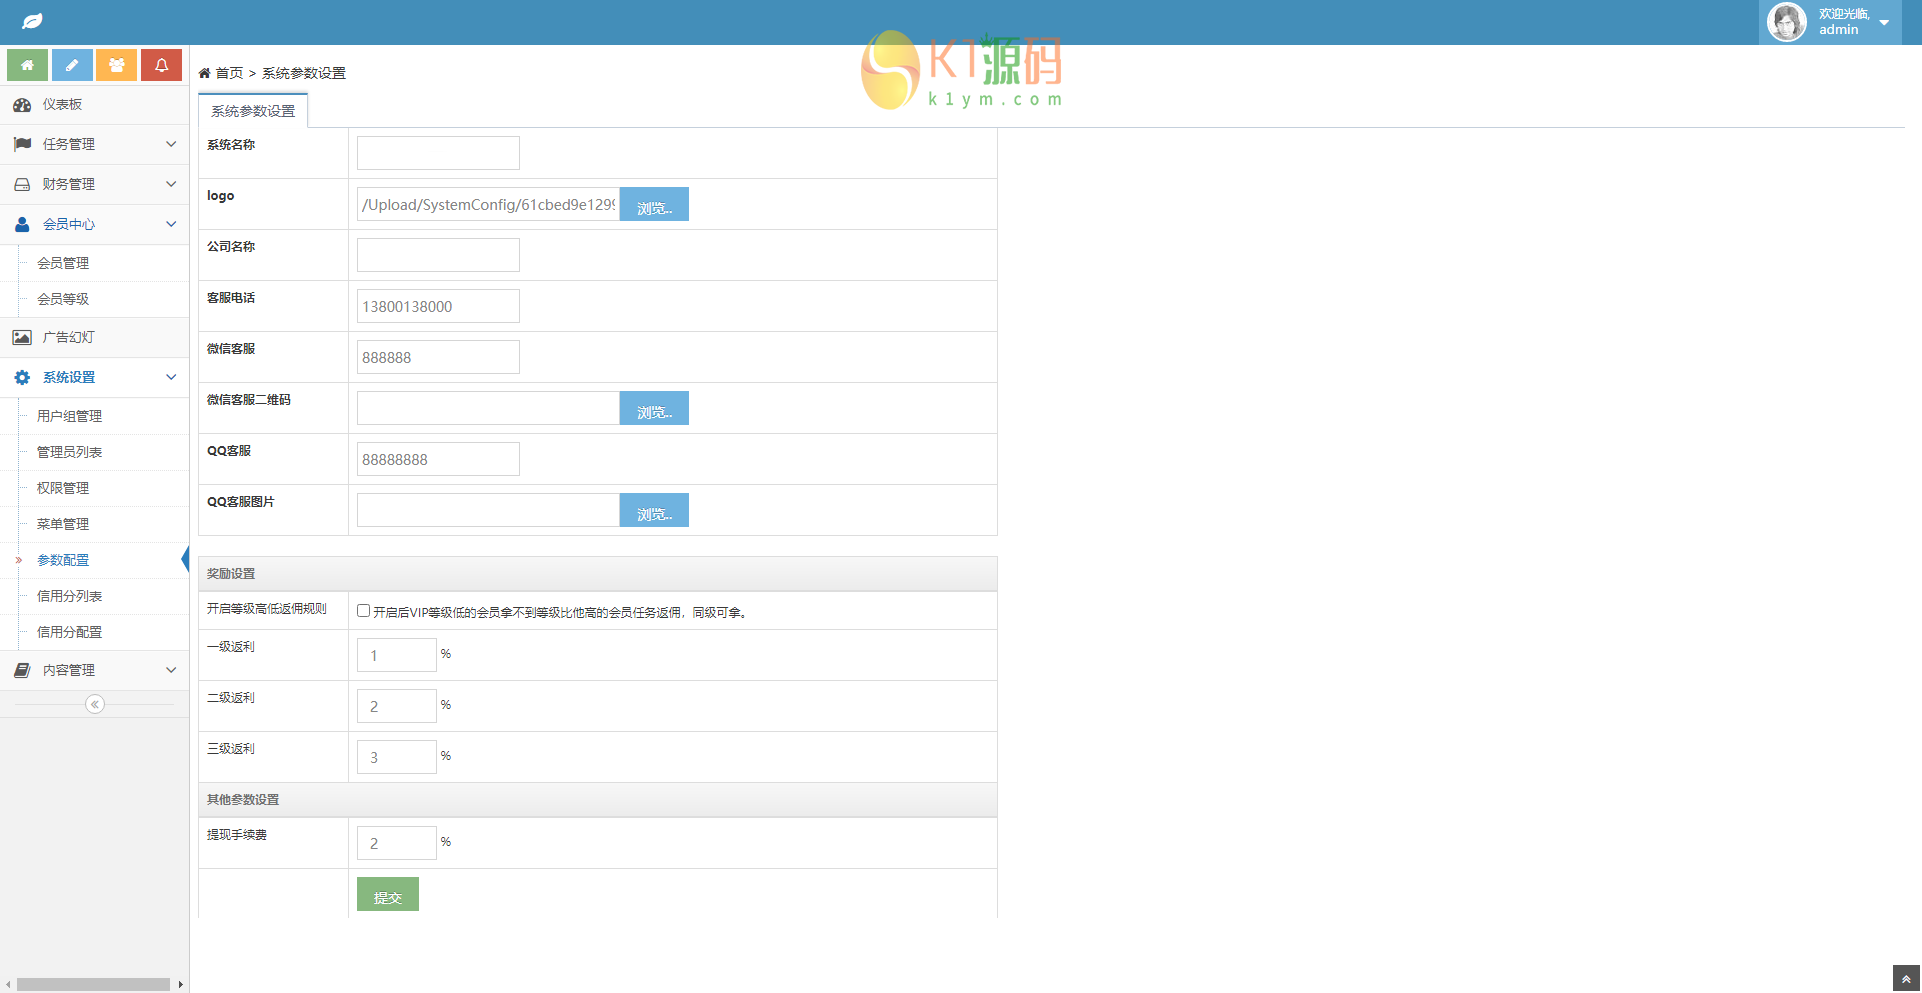This screenshot has width=1922, height=993.
Task: Click the 微信客服 input field
Action: coord(438,357)
